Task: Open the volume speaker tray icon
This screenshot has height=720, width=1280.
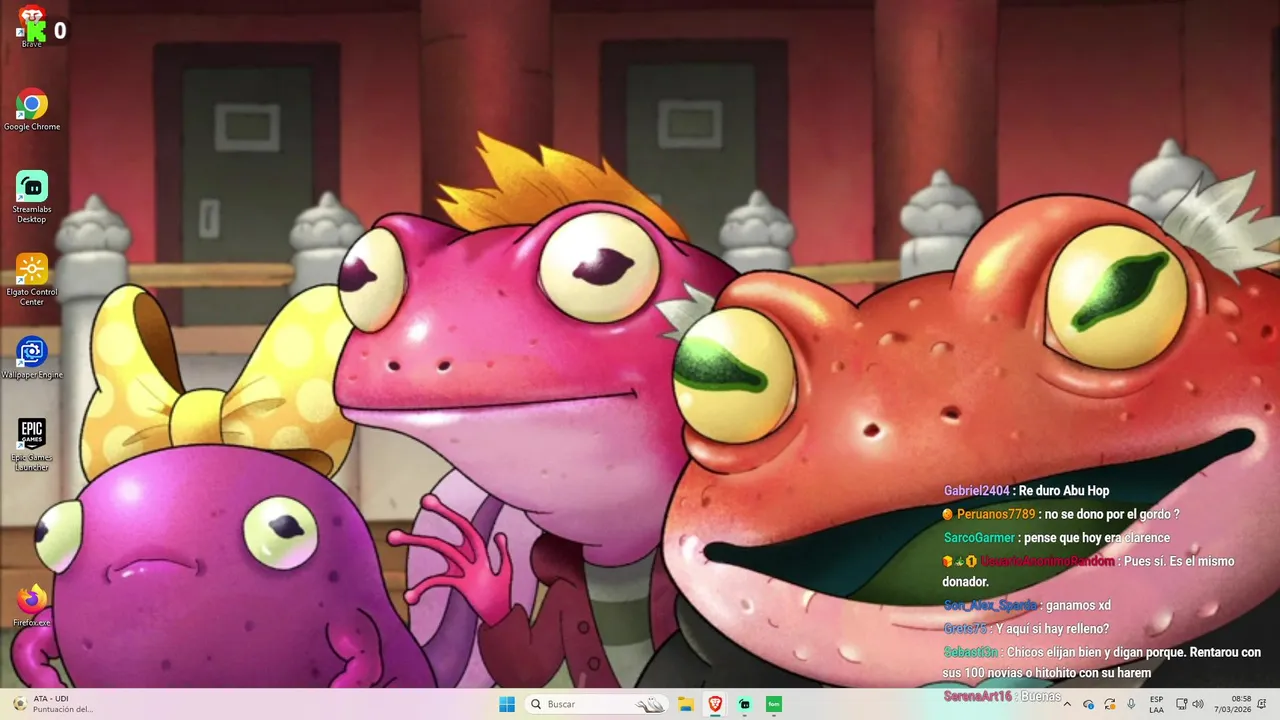Action: (1198, 704)
